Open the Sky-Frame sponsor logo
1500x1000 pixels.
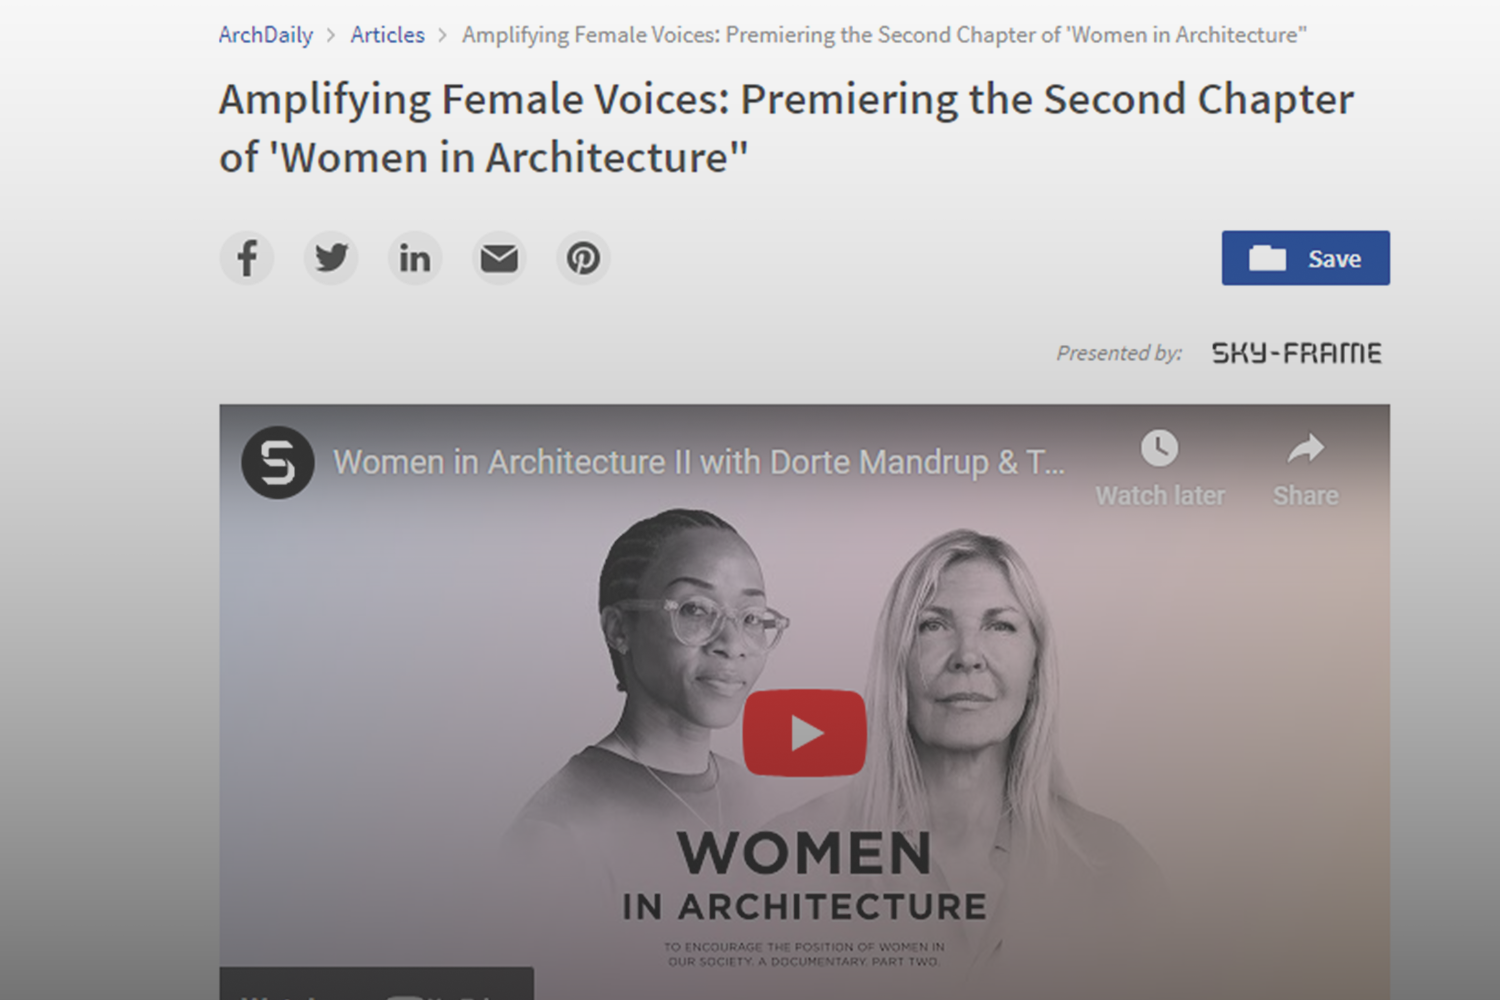[x=1296, y=353]
